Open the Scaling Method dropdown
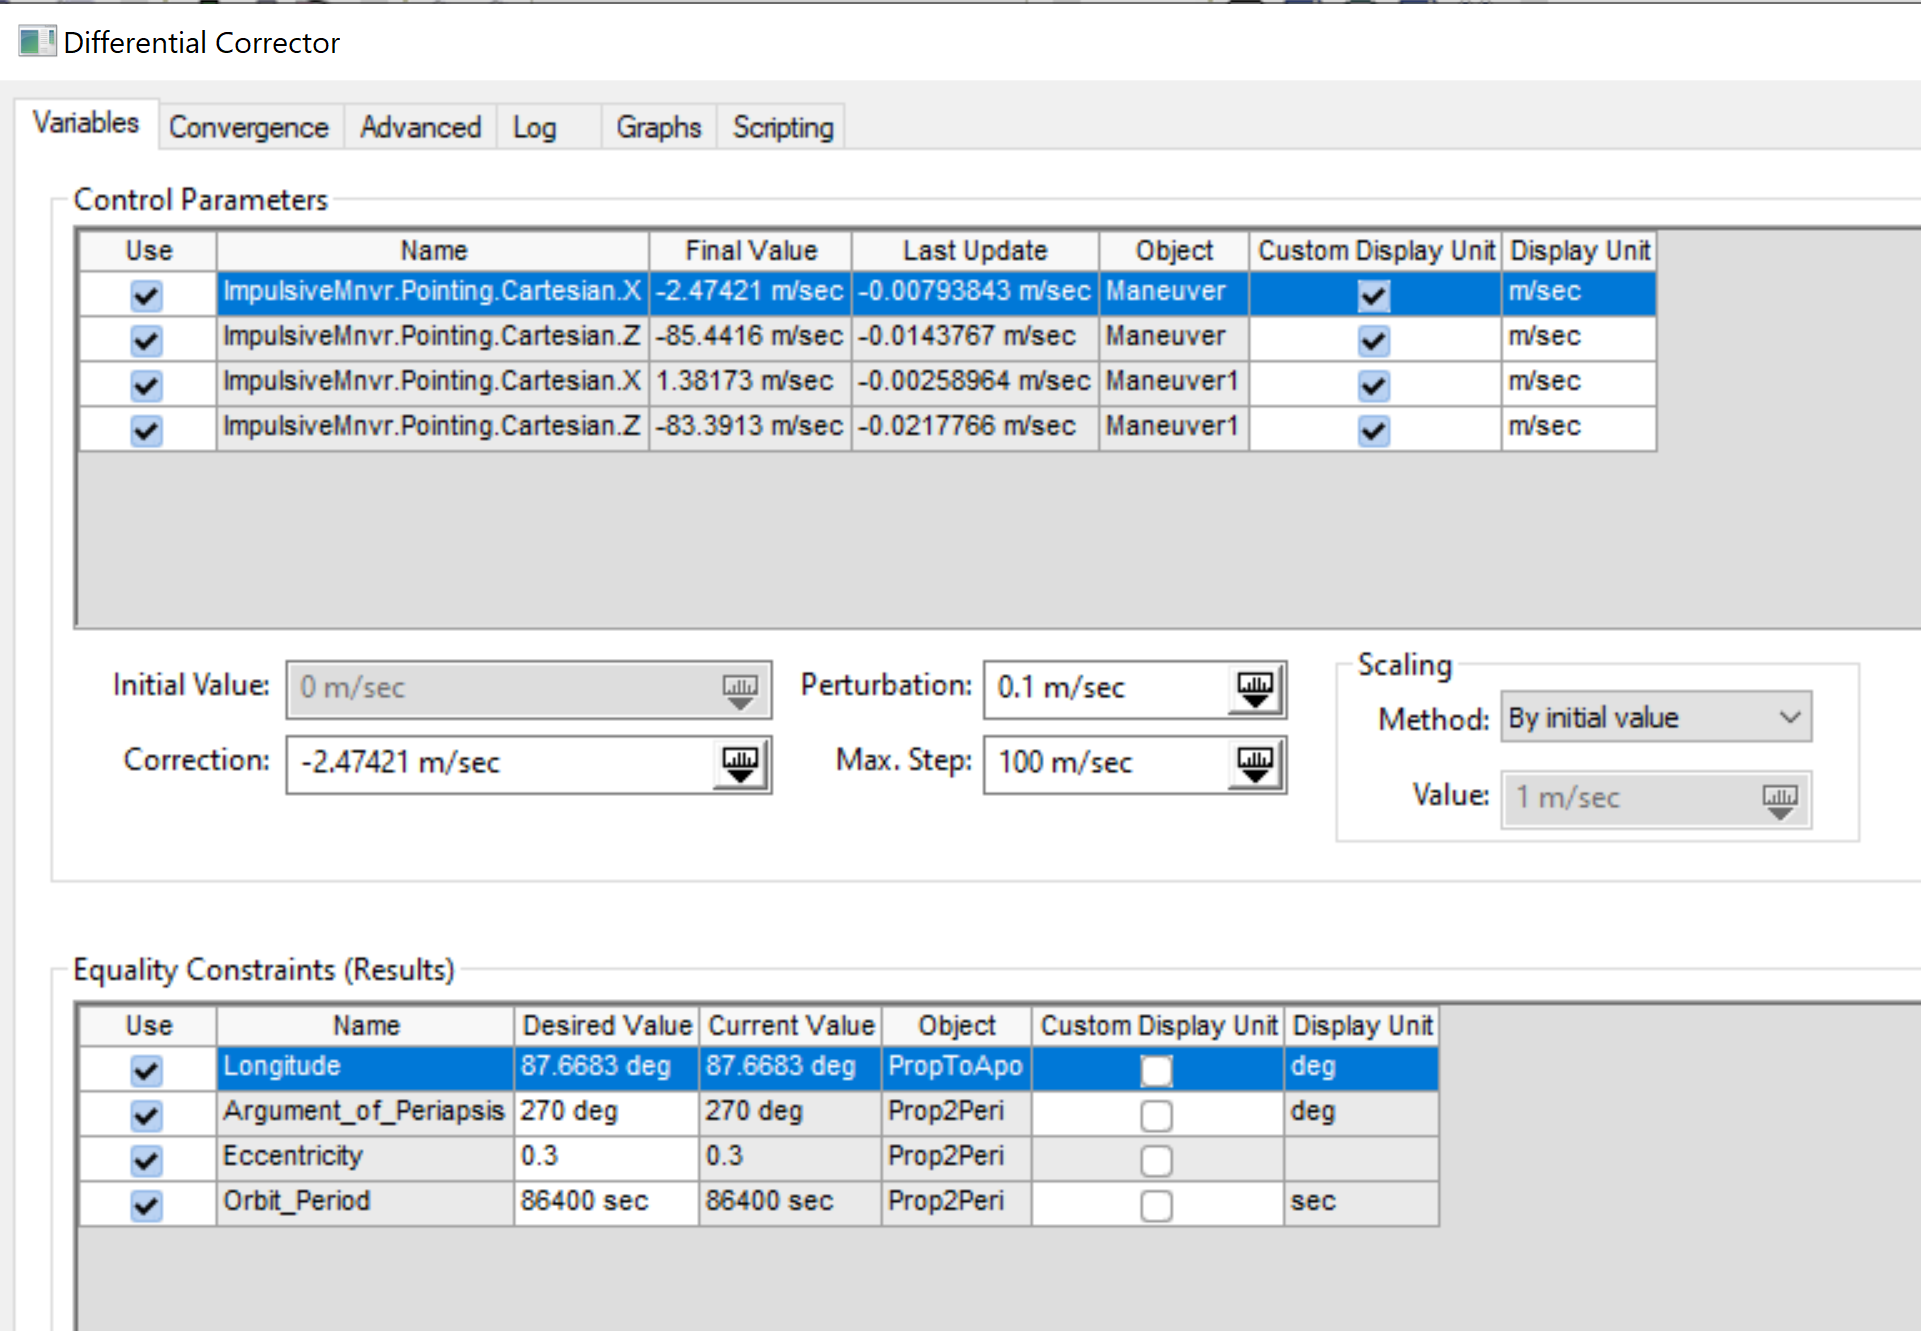Image resolution: width=1921 pixels, height=1331 pixels. point(1656,717)
